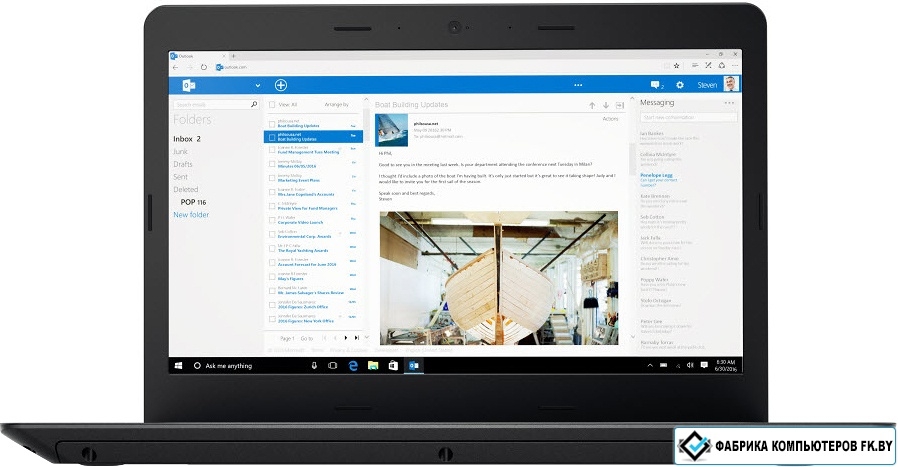This screenshot has height=467, width=898.
Task: Check the Fund Management Team Meeting email
Action: click(x=272, y=150)
